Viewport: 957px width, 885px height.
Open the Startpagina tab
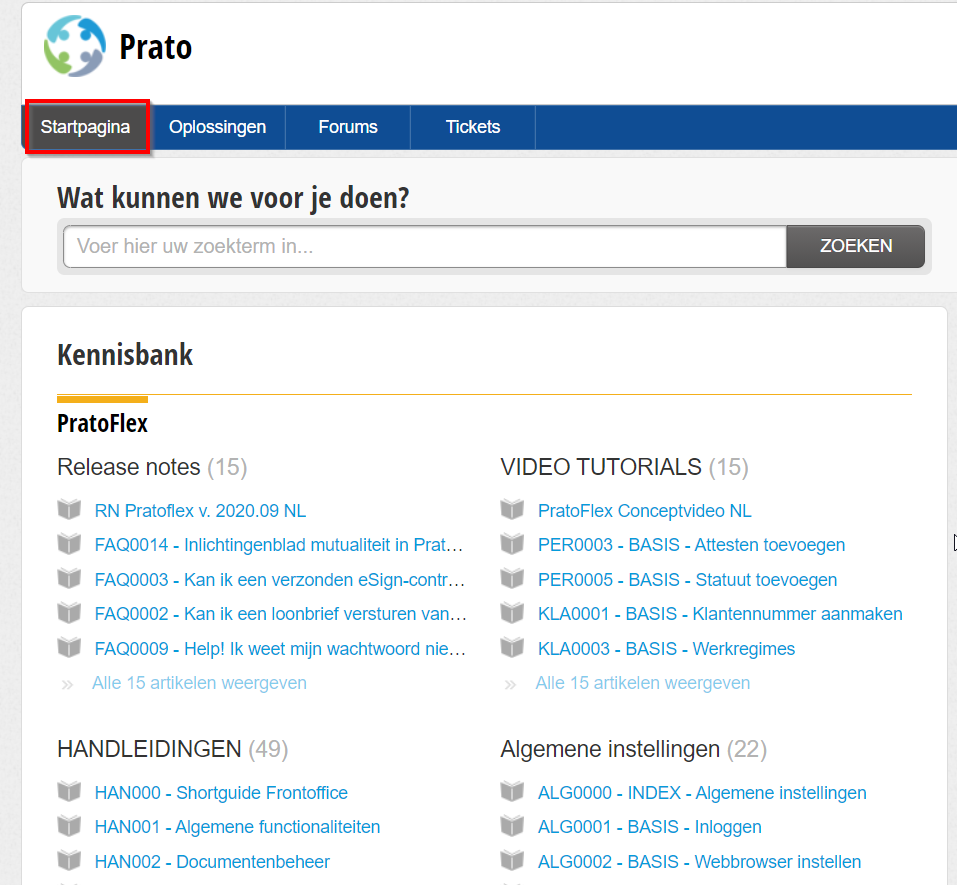point(85,127)
